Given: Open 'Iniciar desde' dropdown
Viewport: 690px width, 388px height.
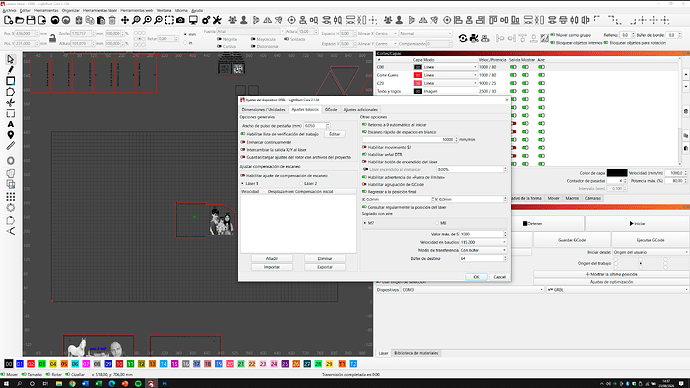Looking at the screenshot, I should pyautogui.click(x=650, y=252).
